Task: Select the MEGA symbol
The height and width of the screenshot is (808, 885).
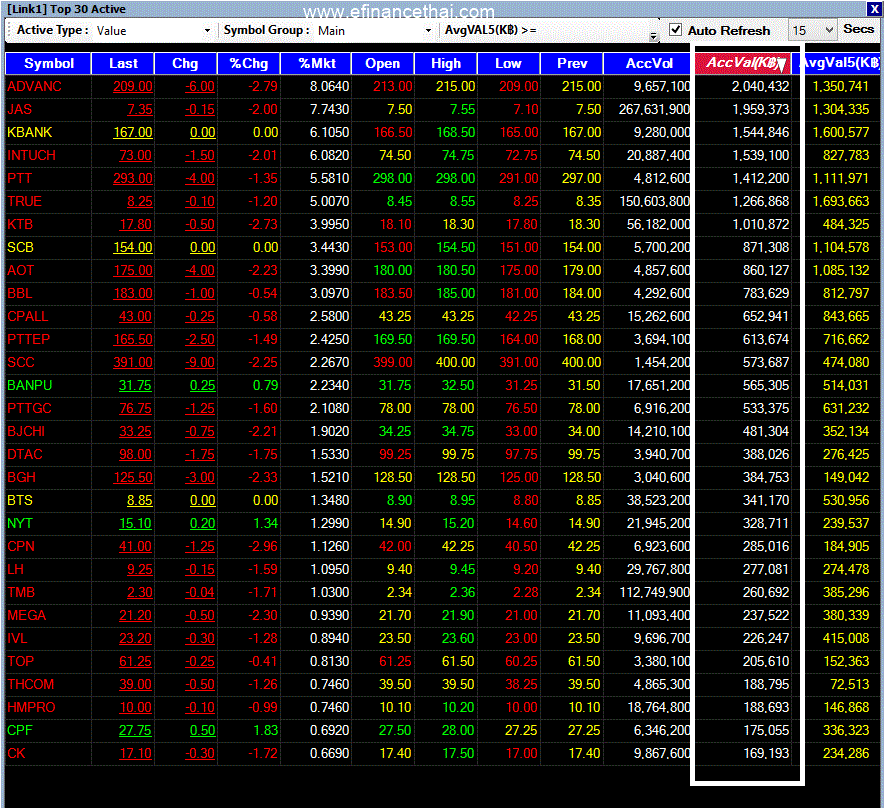Action: click(x=27, y=616)
